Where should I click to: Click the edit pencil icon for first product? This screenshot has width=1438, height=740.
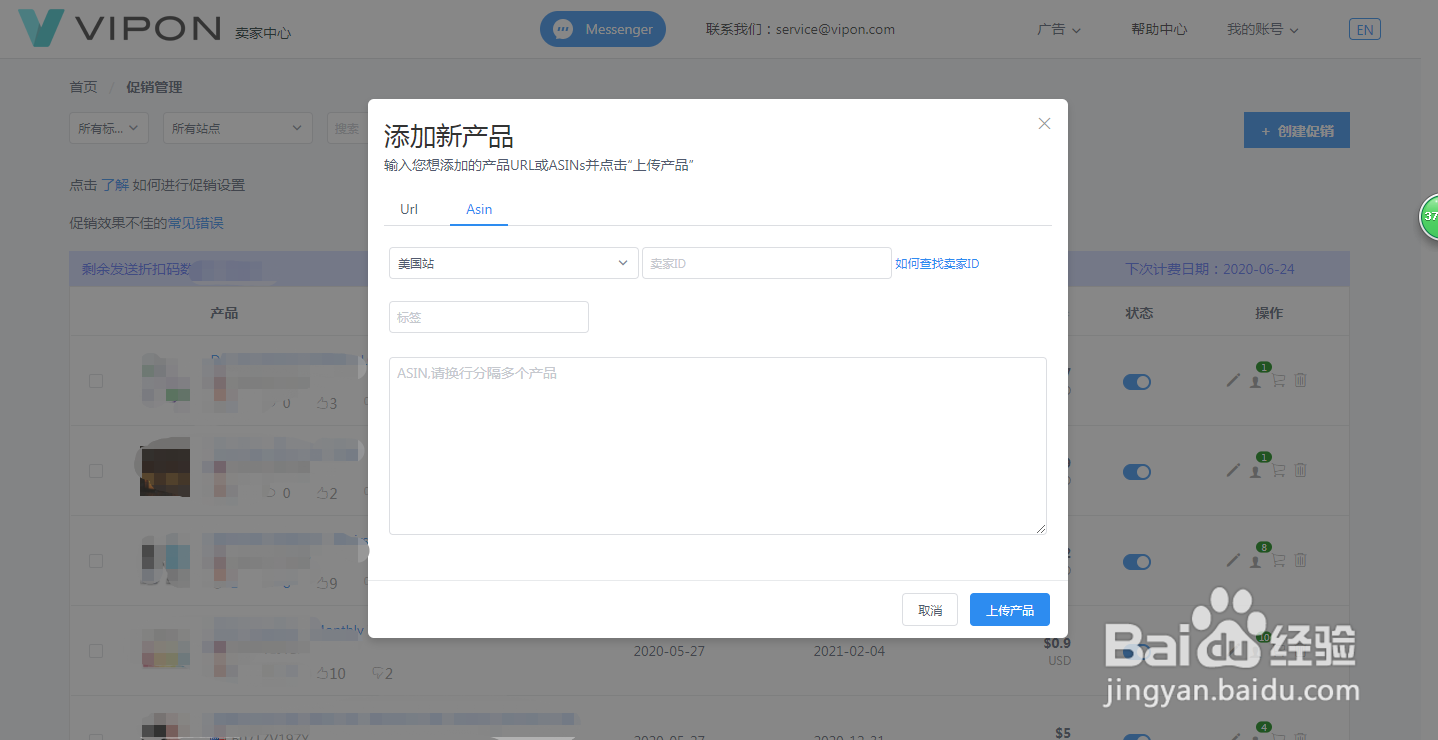coord(1232,380)
